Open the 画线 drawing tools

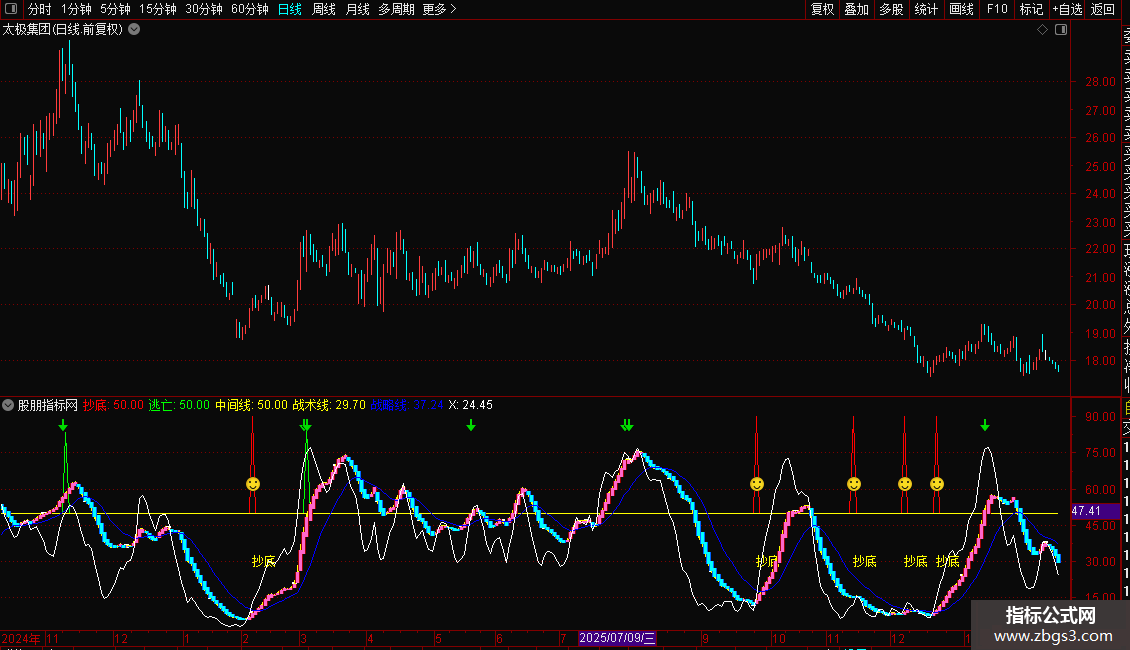coord(961,9)
